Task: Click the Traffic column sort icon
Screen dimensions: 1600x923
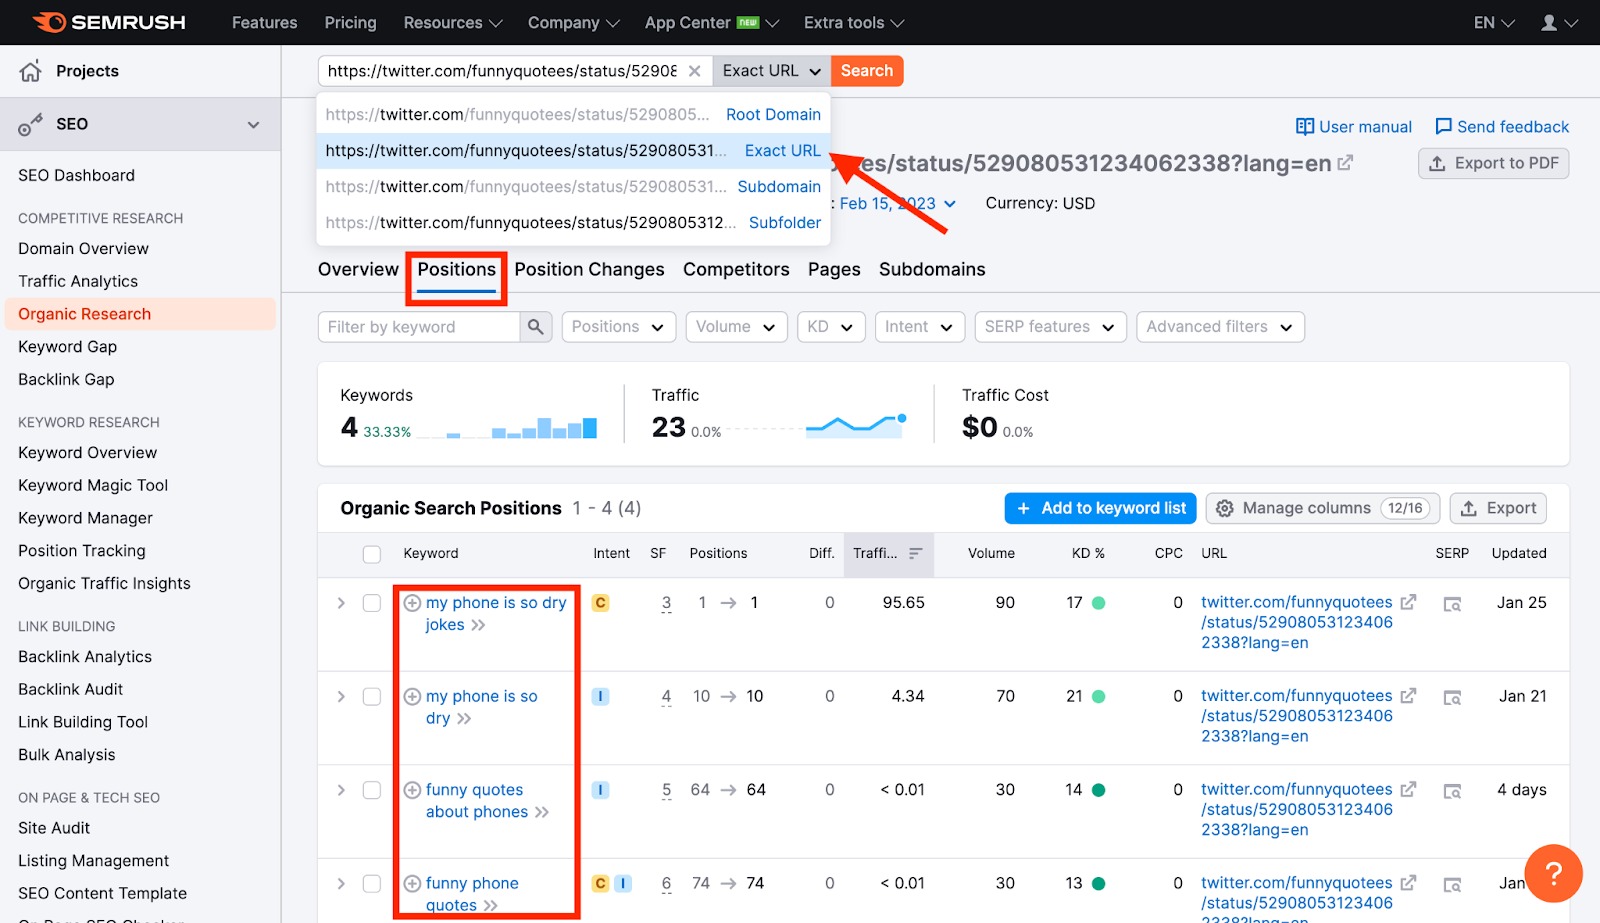Action: pyautogui.click(x=915, y=553)
